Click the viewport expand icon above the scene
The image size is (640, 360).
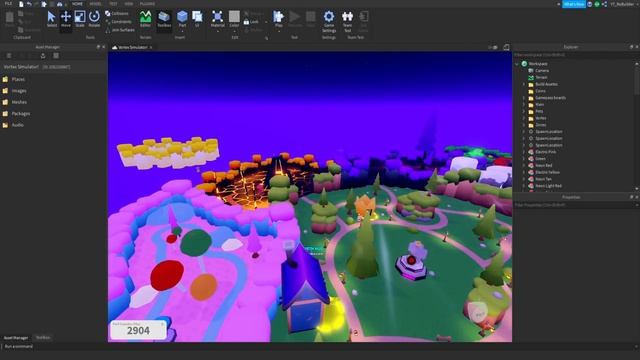(506, 47)
